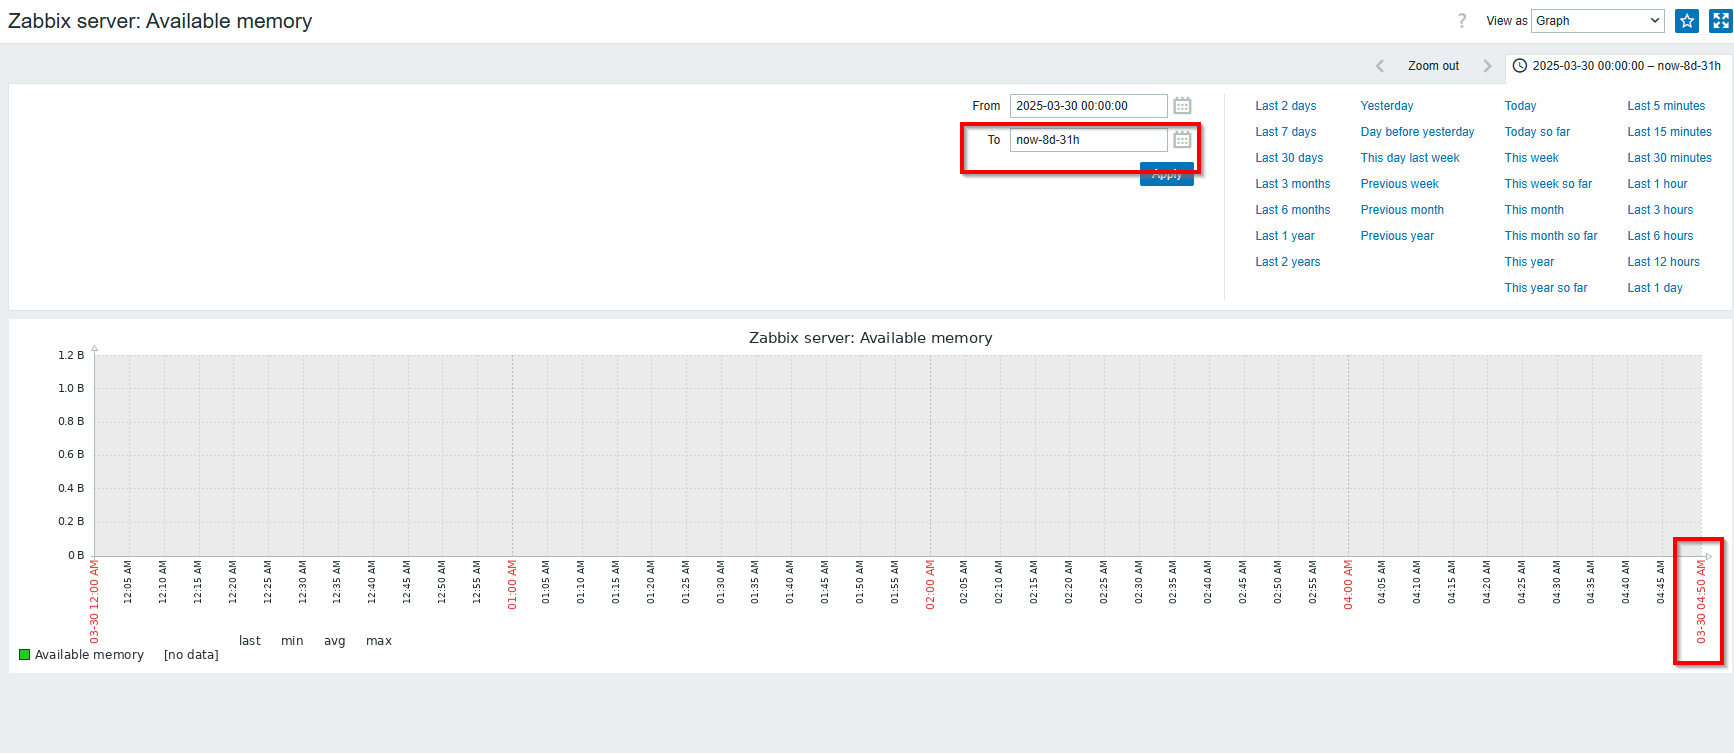Show Last 12 hours
Image resolution: width=1734 pixels, height=753 pixels.
coord(1663,262)
